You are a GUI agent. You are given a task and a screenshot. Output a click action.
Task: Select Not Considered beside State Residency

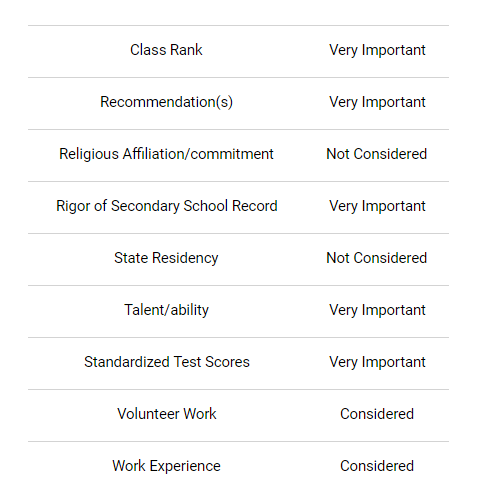[377, 258]
